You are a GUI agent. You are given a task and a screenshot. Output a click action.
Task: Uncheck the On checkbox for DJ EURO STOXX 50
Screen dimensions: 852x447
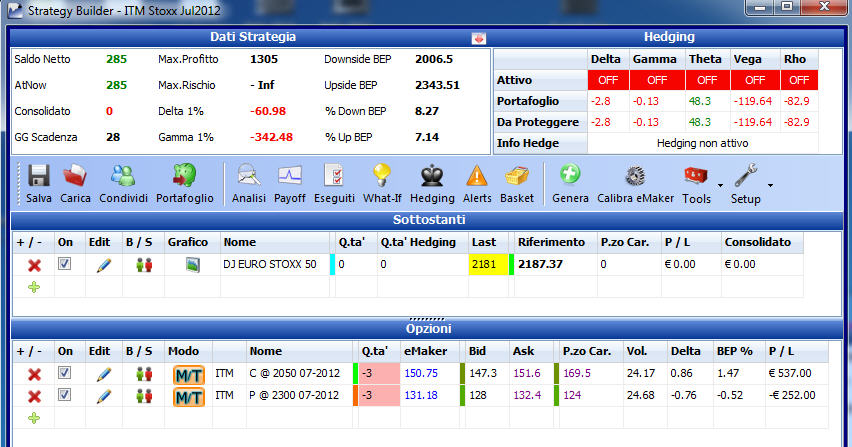coord(64,264)
